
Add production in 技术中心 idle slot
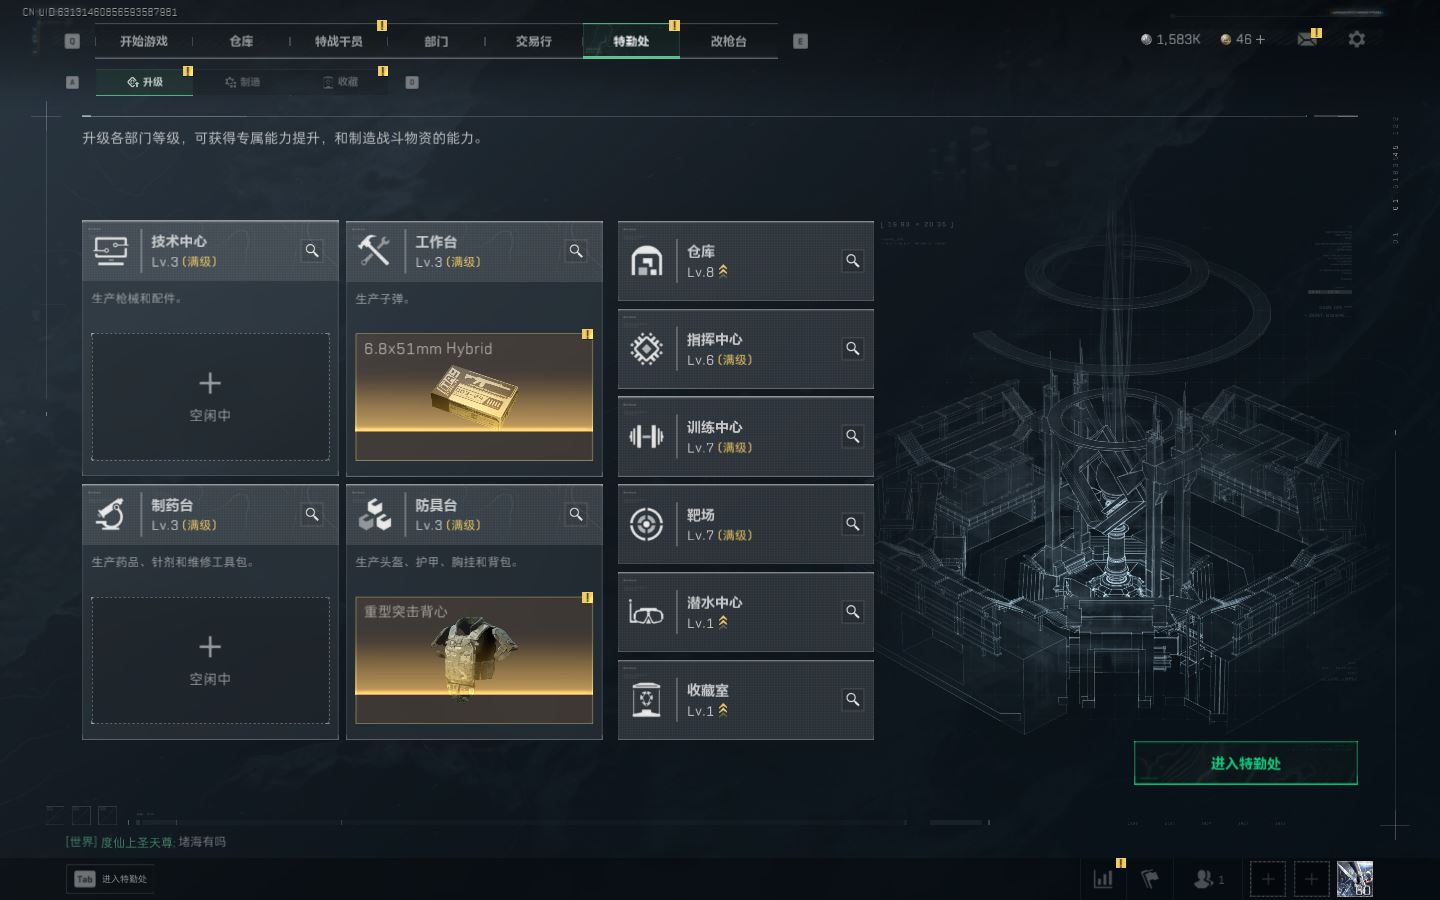click(x=210, y=397)
